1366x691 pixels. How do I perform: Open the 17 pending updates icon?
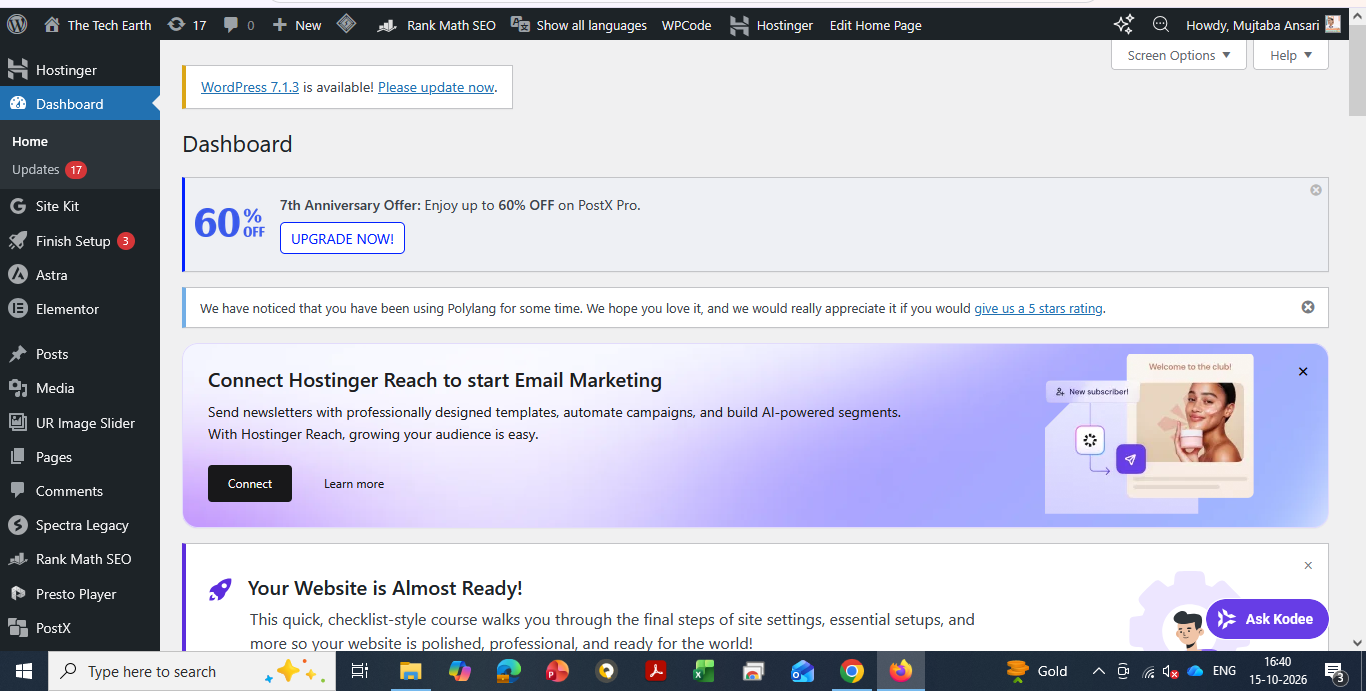(187, 25)
